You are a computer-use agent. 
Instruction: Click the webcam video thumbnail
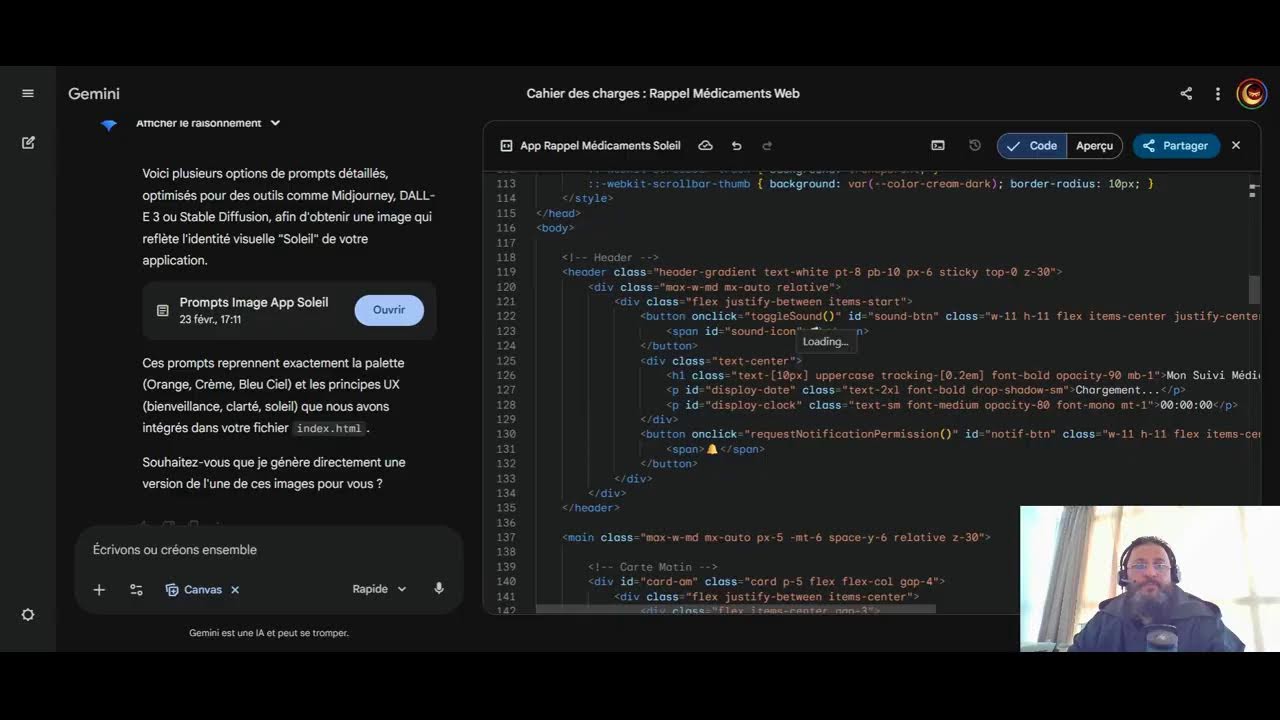(1149, 579)
